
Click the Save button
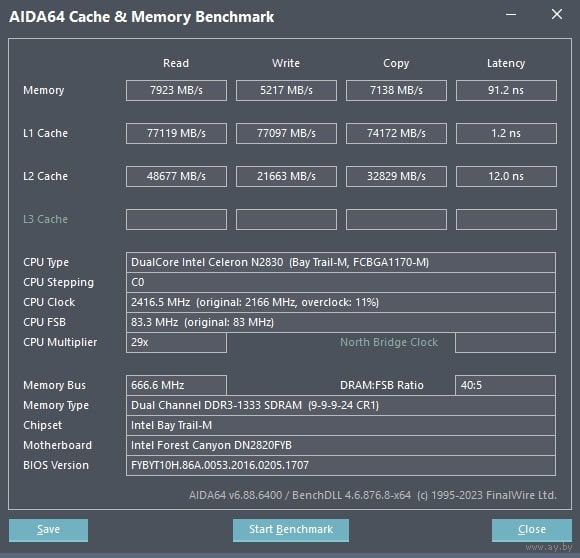[x=48, y=530]
